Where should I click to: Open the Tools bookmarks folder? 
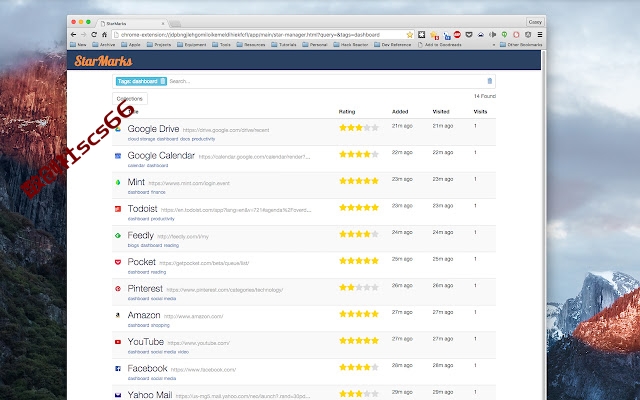click(222, 44)
